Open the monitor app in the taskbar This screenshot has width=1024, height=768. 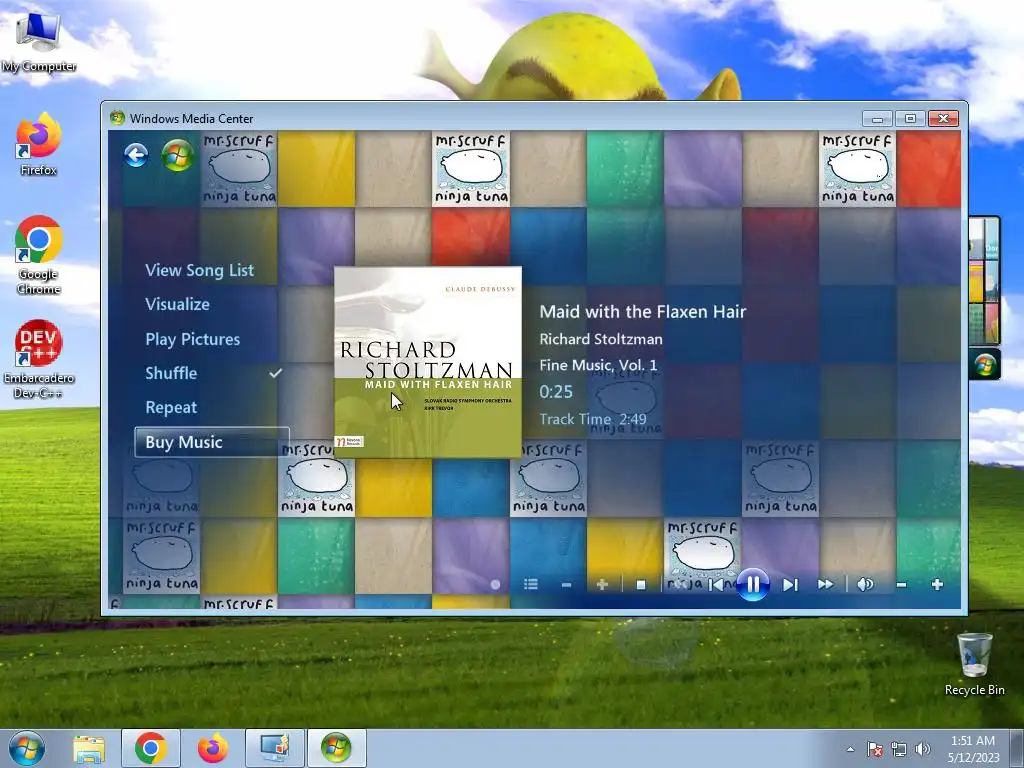275,748
